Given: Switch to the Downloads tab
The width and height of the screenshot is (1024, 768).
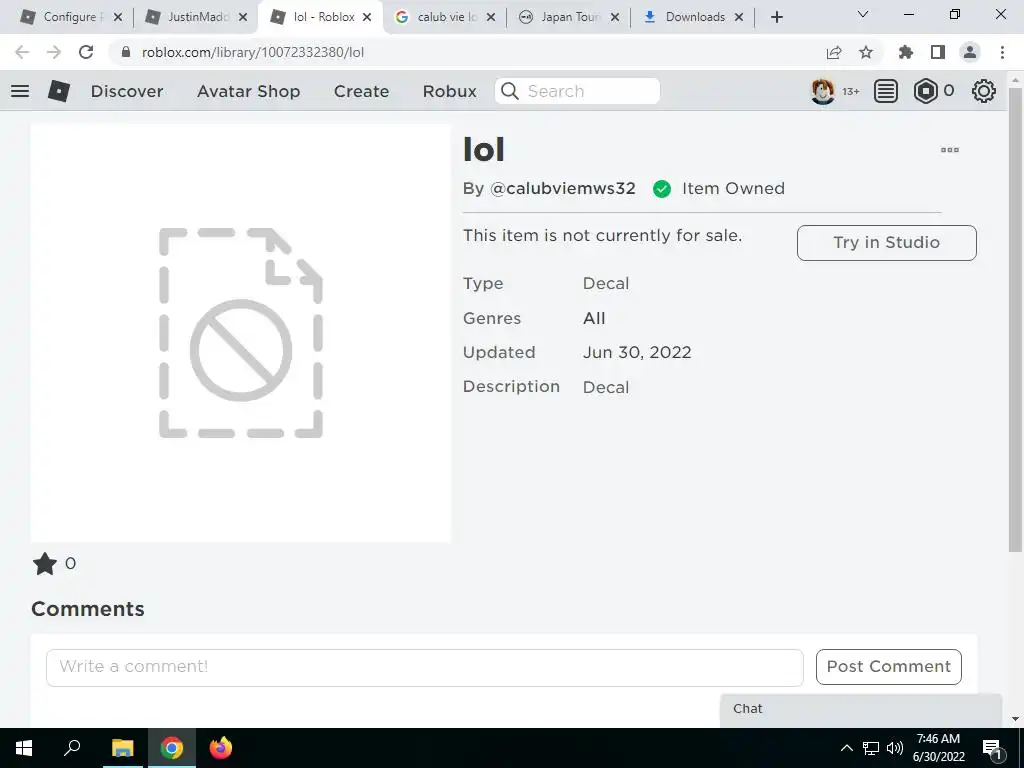Looking at the screenshot, I should pos(691,17).
